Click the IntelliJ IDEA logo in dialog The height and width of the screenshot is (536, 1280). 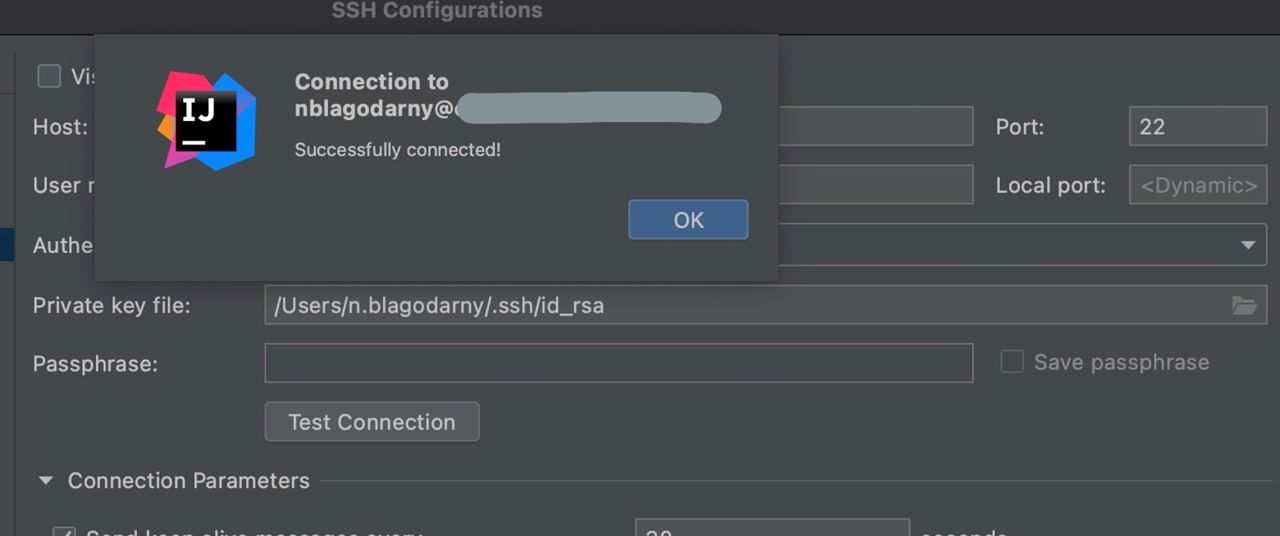(x=207, y=120)
